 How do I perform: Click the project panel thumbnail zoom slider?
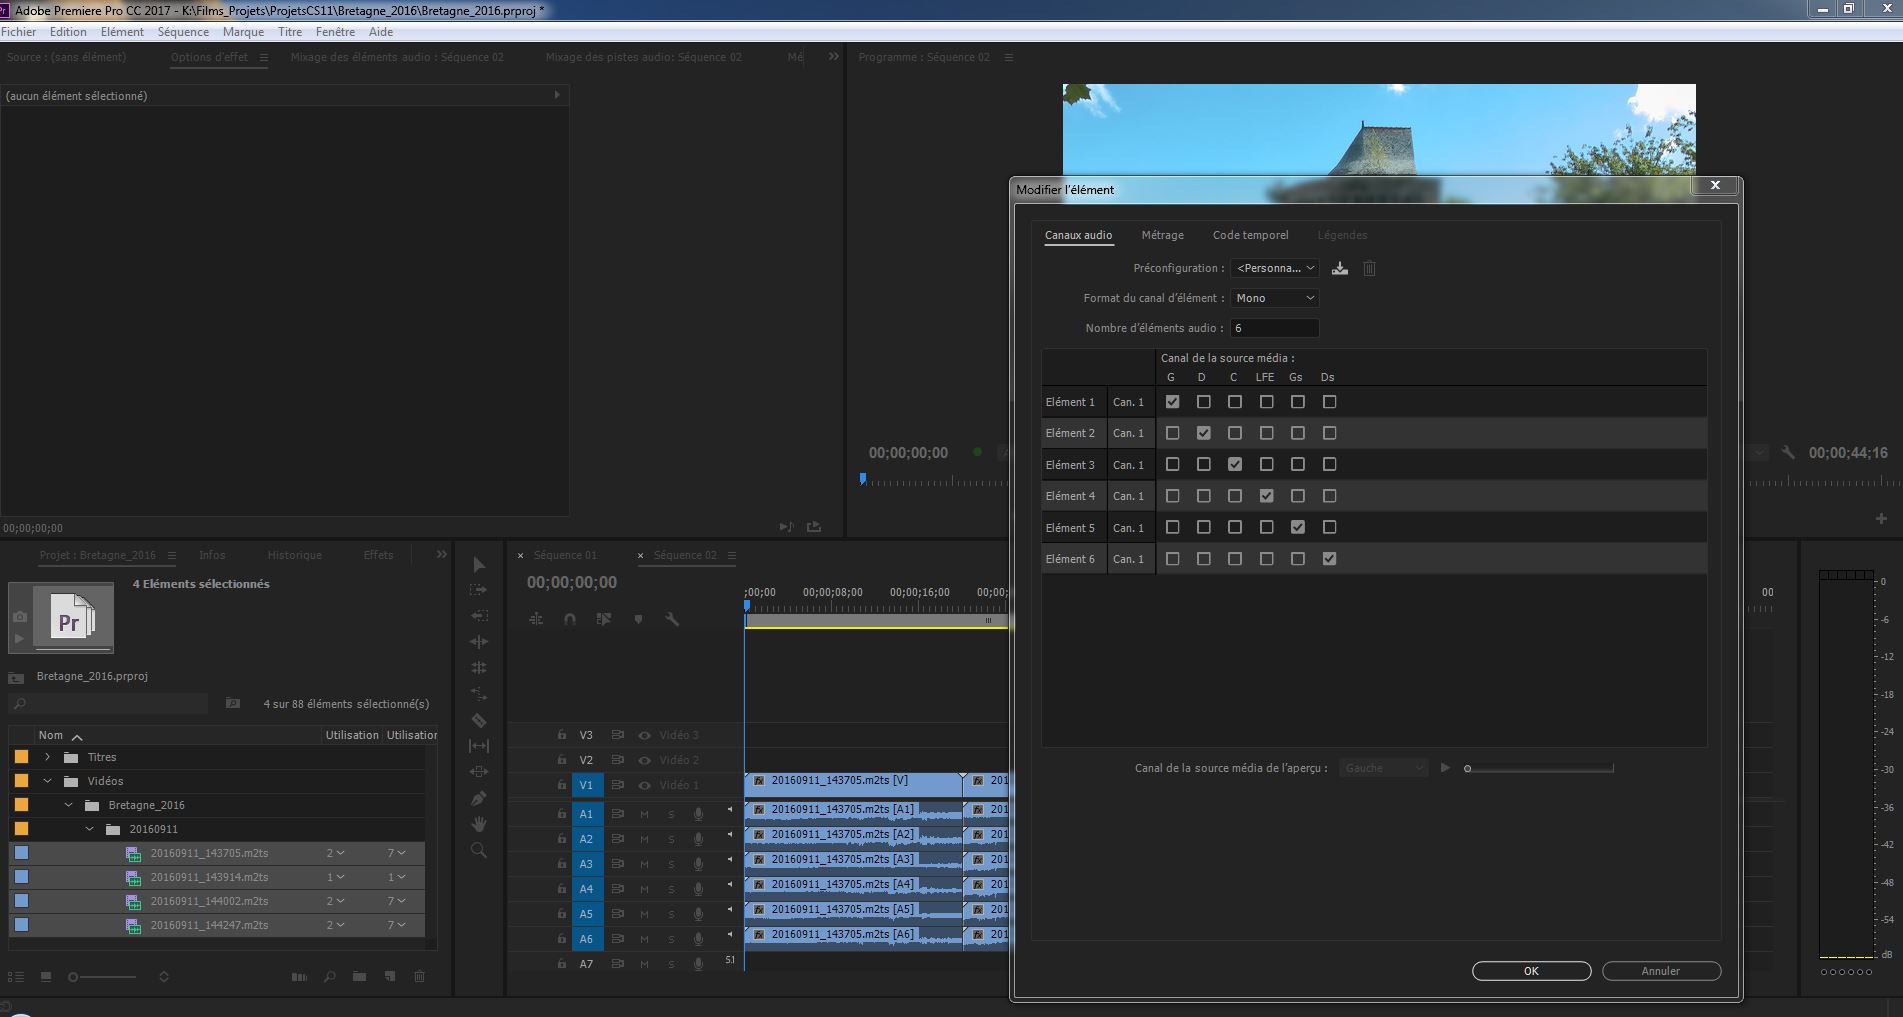coord(102,977)
